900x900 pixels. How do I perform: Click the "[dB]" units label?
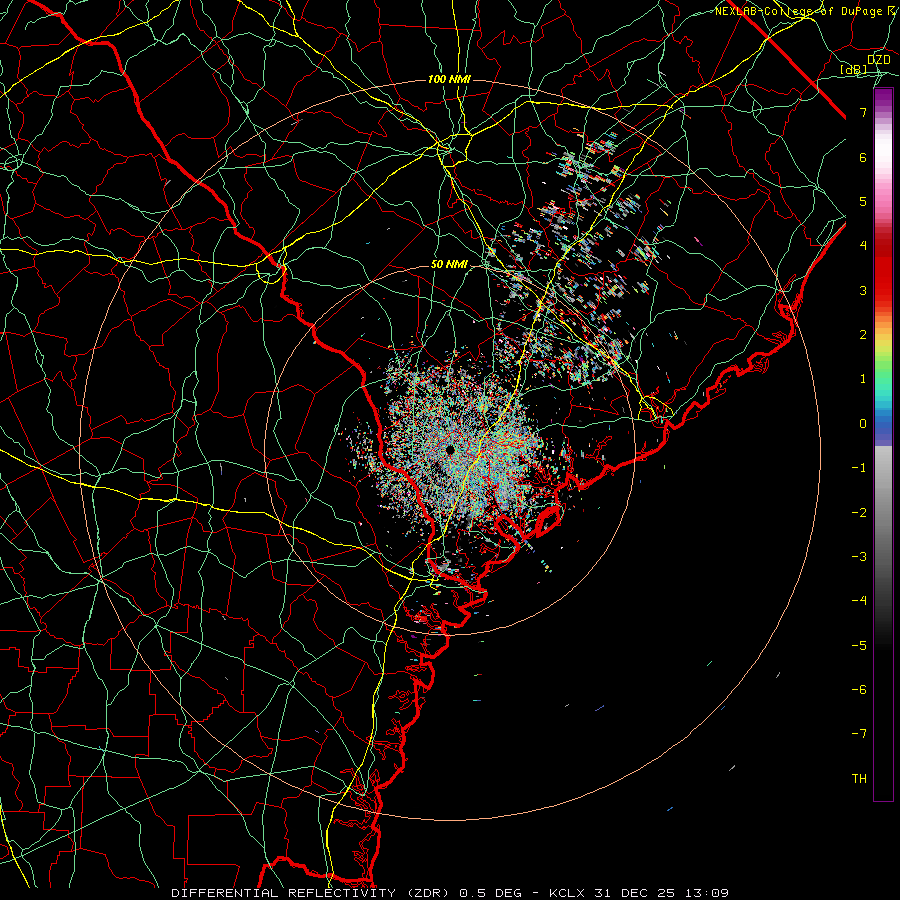[x=854, y=69]
